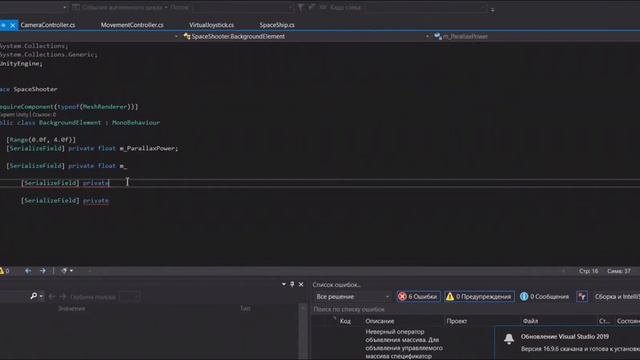Click the filter funnel icon in top toolbar

300,7
